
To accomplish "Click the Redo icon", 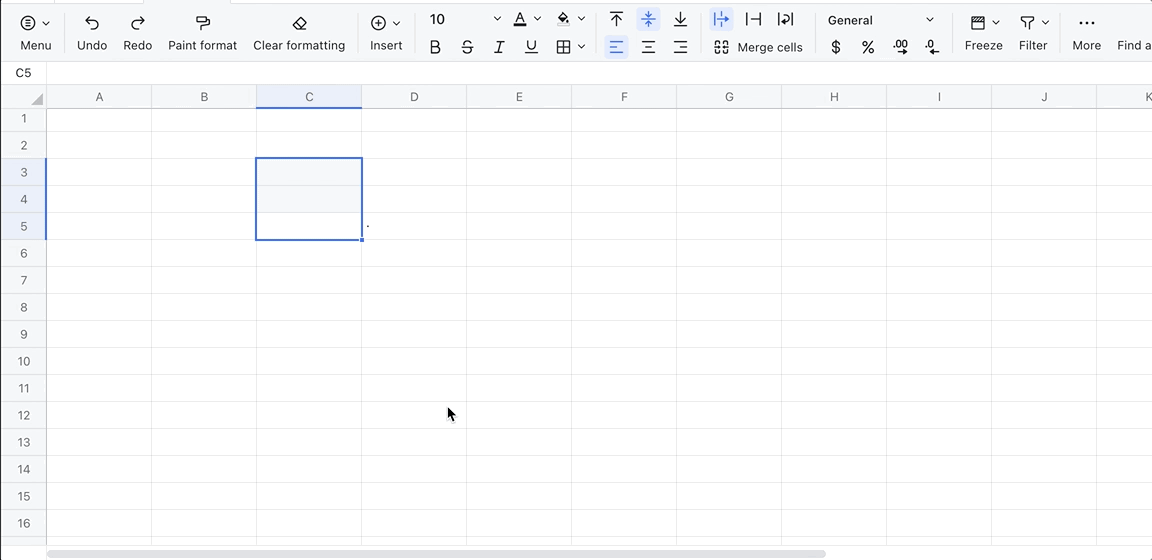I will click(138, 23).
